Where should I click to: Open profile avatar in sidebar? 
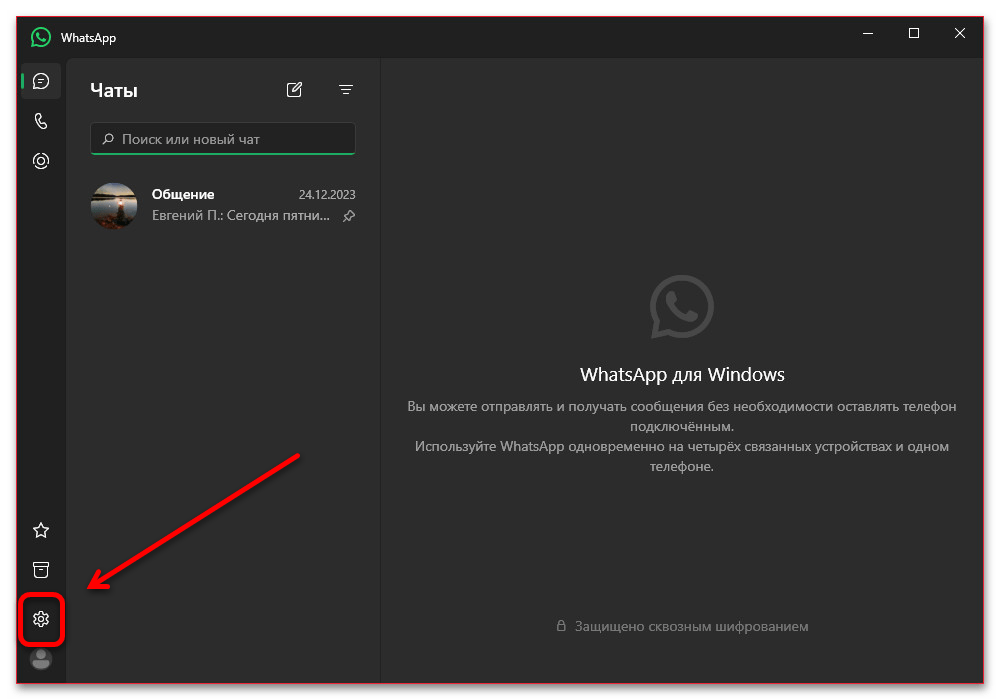(x=41, y=659)
